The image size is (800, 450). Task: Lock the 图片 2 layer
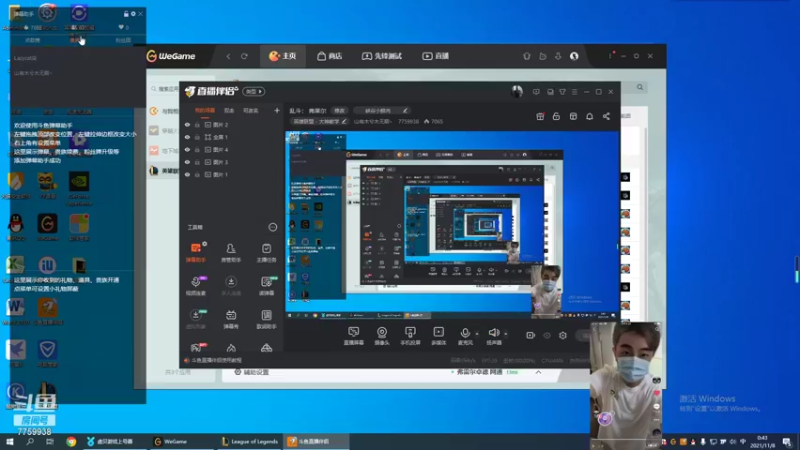(x=197, y=124)
